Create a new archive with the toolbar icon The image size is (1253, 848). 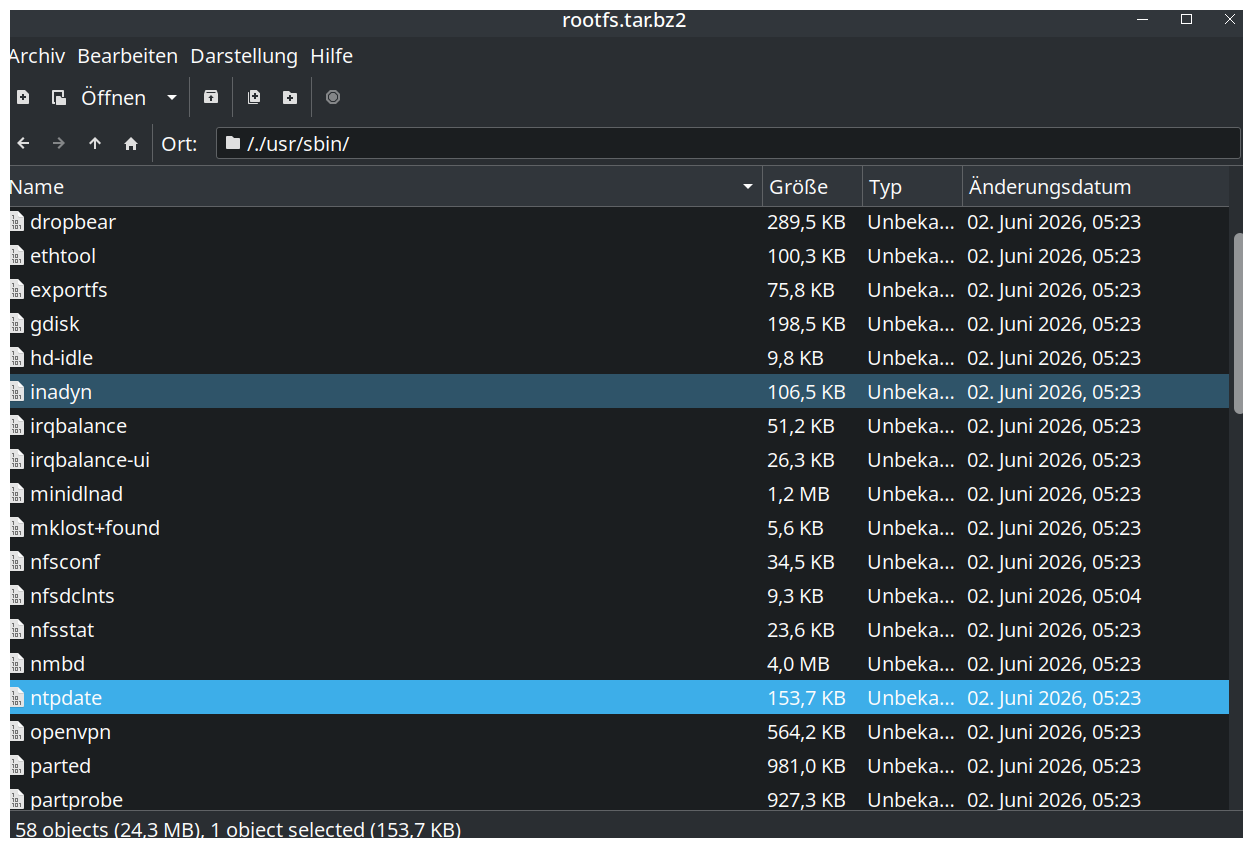tap(23, 97)
